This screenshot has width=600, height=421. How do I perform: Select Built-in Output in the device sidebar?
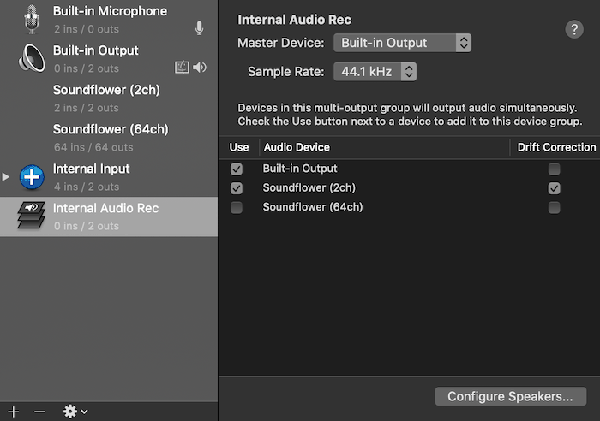(x=109, y=59)
